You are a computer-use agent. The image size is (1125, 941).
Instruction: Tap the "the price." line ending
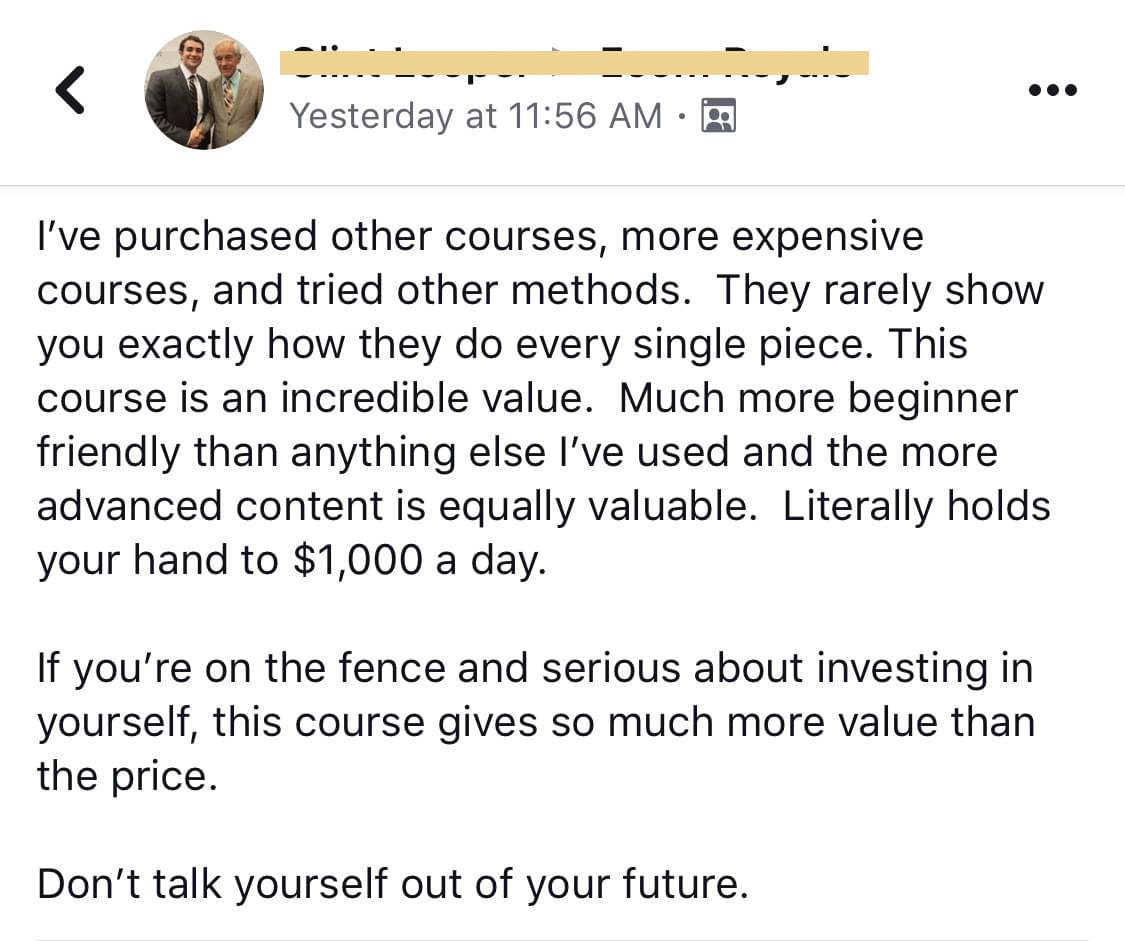pos(127,777)
